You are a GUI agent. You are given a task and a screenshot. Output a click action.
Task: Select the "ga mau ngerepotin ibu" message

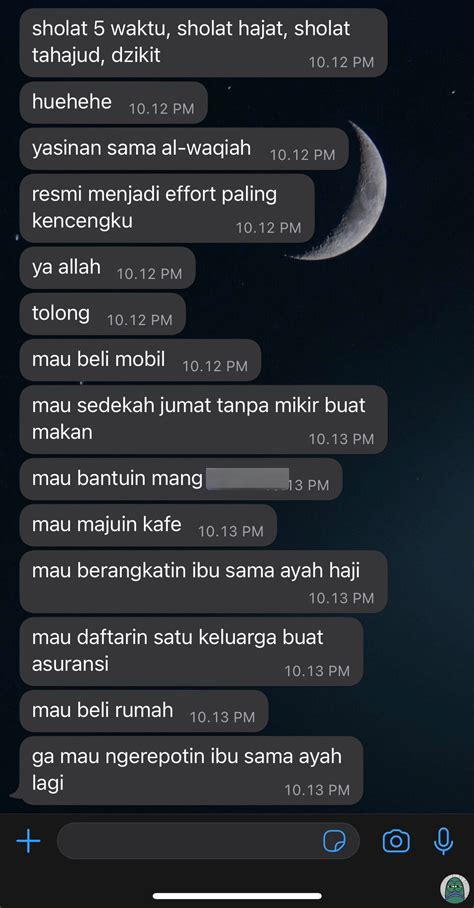(x=192, y=770)
